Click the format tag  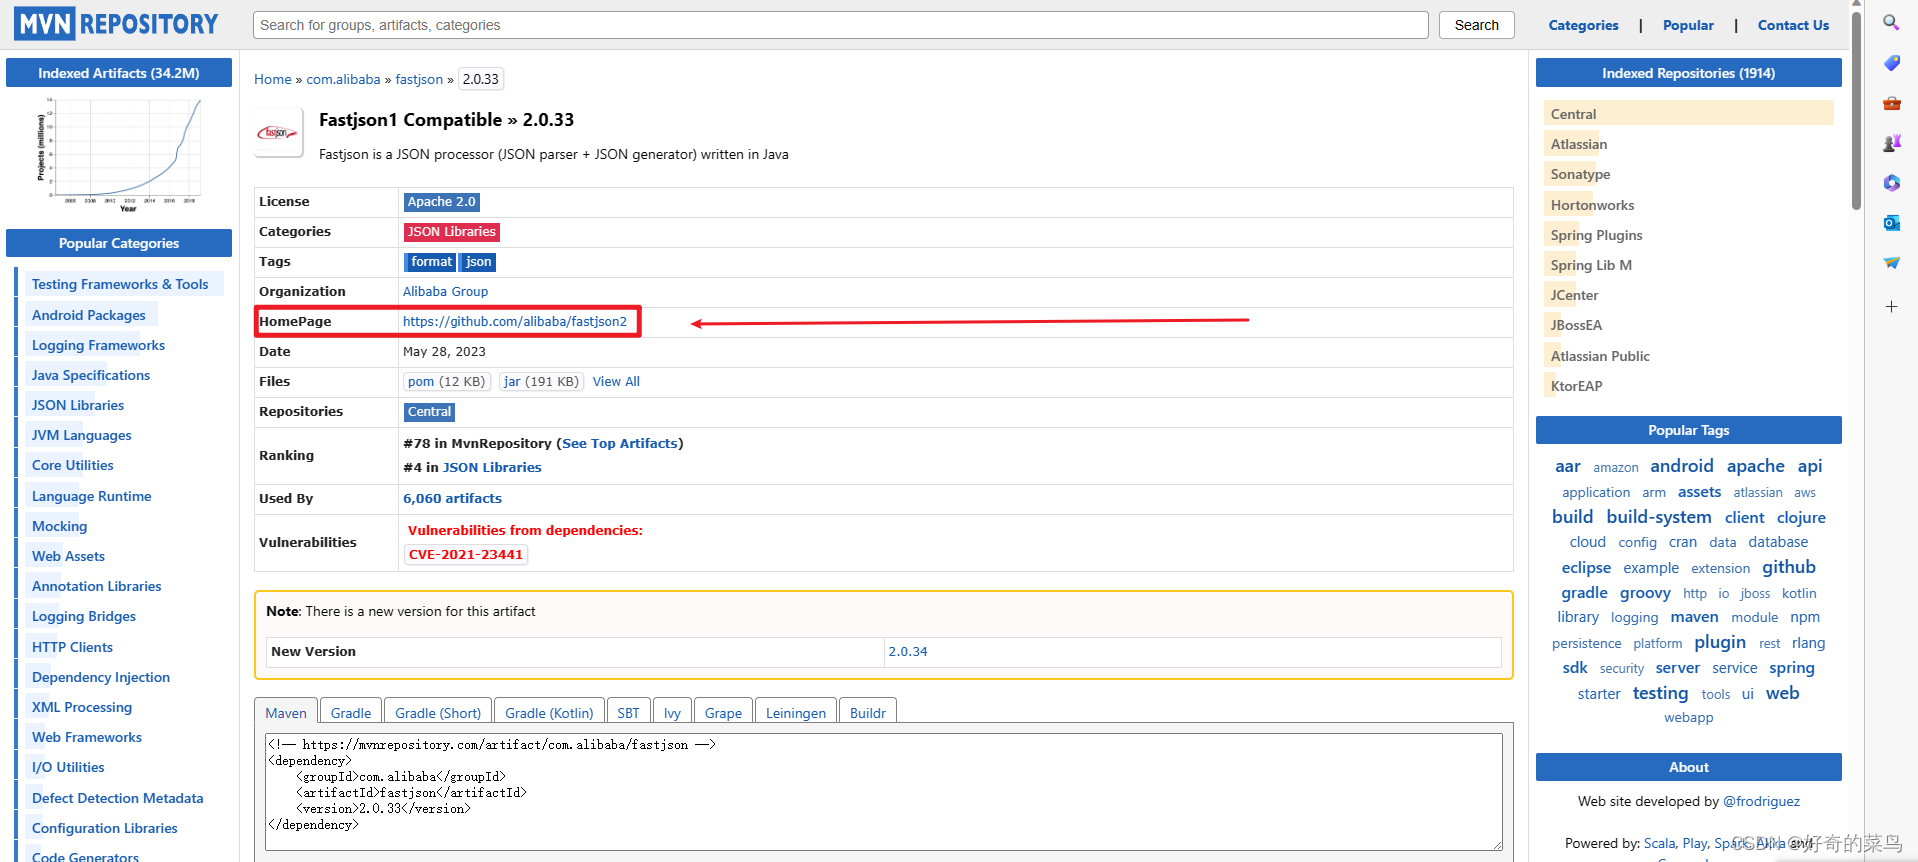(431, 262)
